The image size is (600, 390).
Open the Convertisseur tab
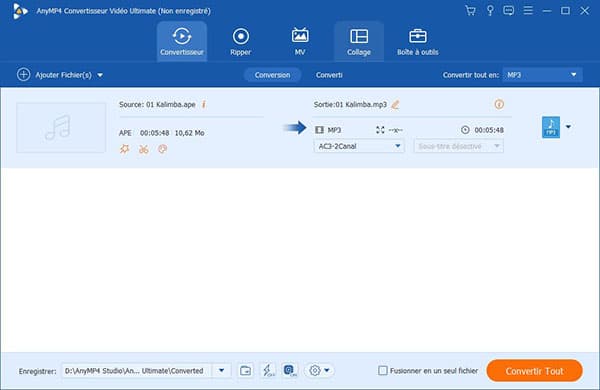[182, 41]
